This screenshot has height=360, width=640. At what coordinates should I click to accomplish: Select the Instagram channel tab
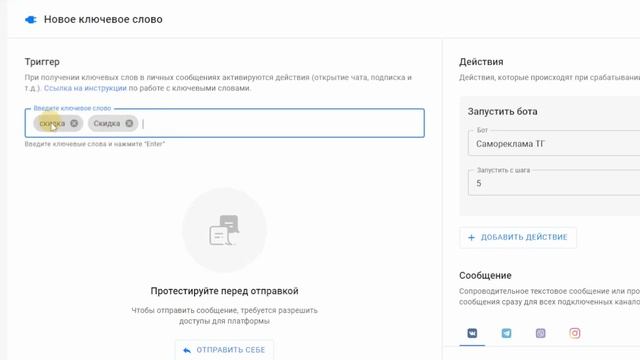click(575, 333)
